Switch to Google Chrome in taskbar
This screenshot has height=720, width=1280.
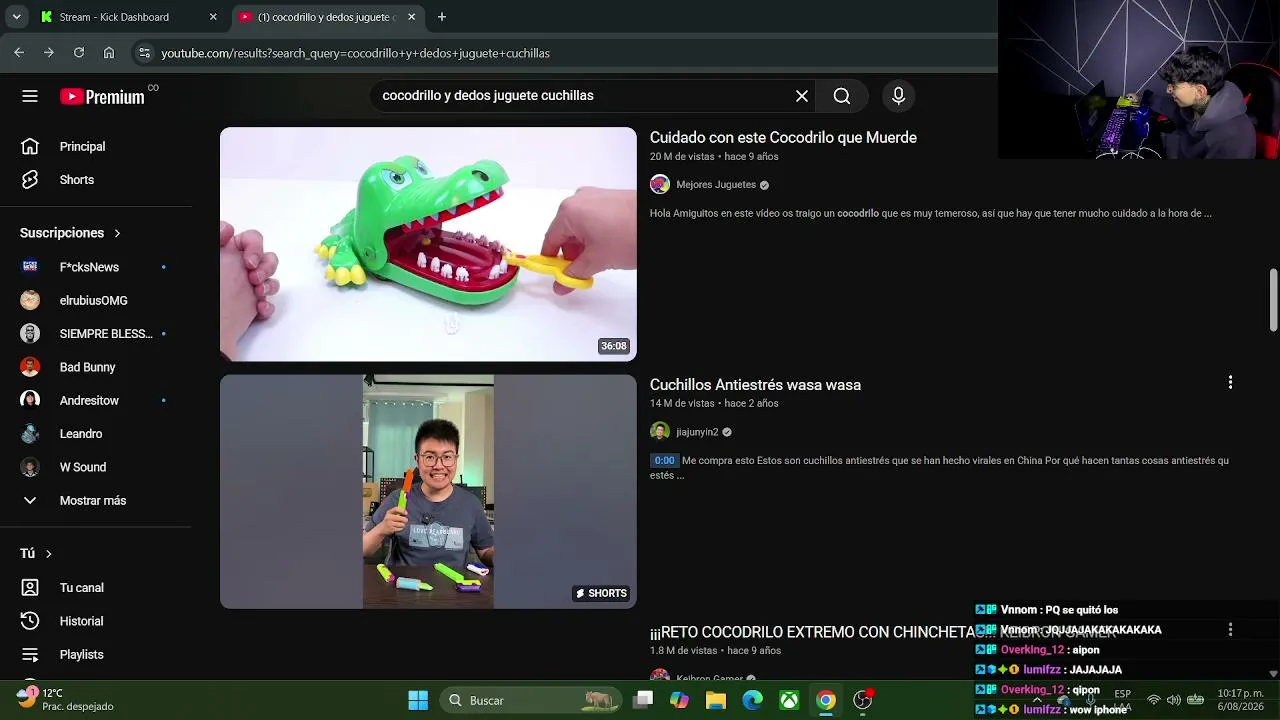pos(826,700)
